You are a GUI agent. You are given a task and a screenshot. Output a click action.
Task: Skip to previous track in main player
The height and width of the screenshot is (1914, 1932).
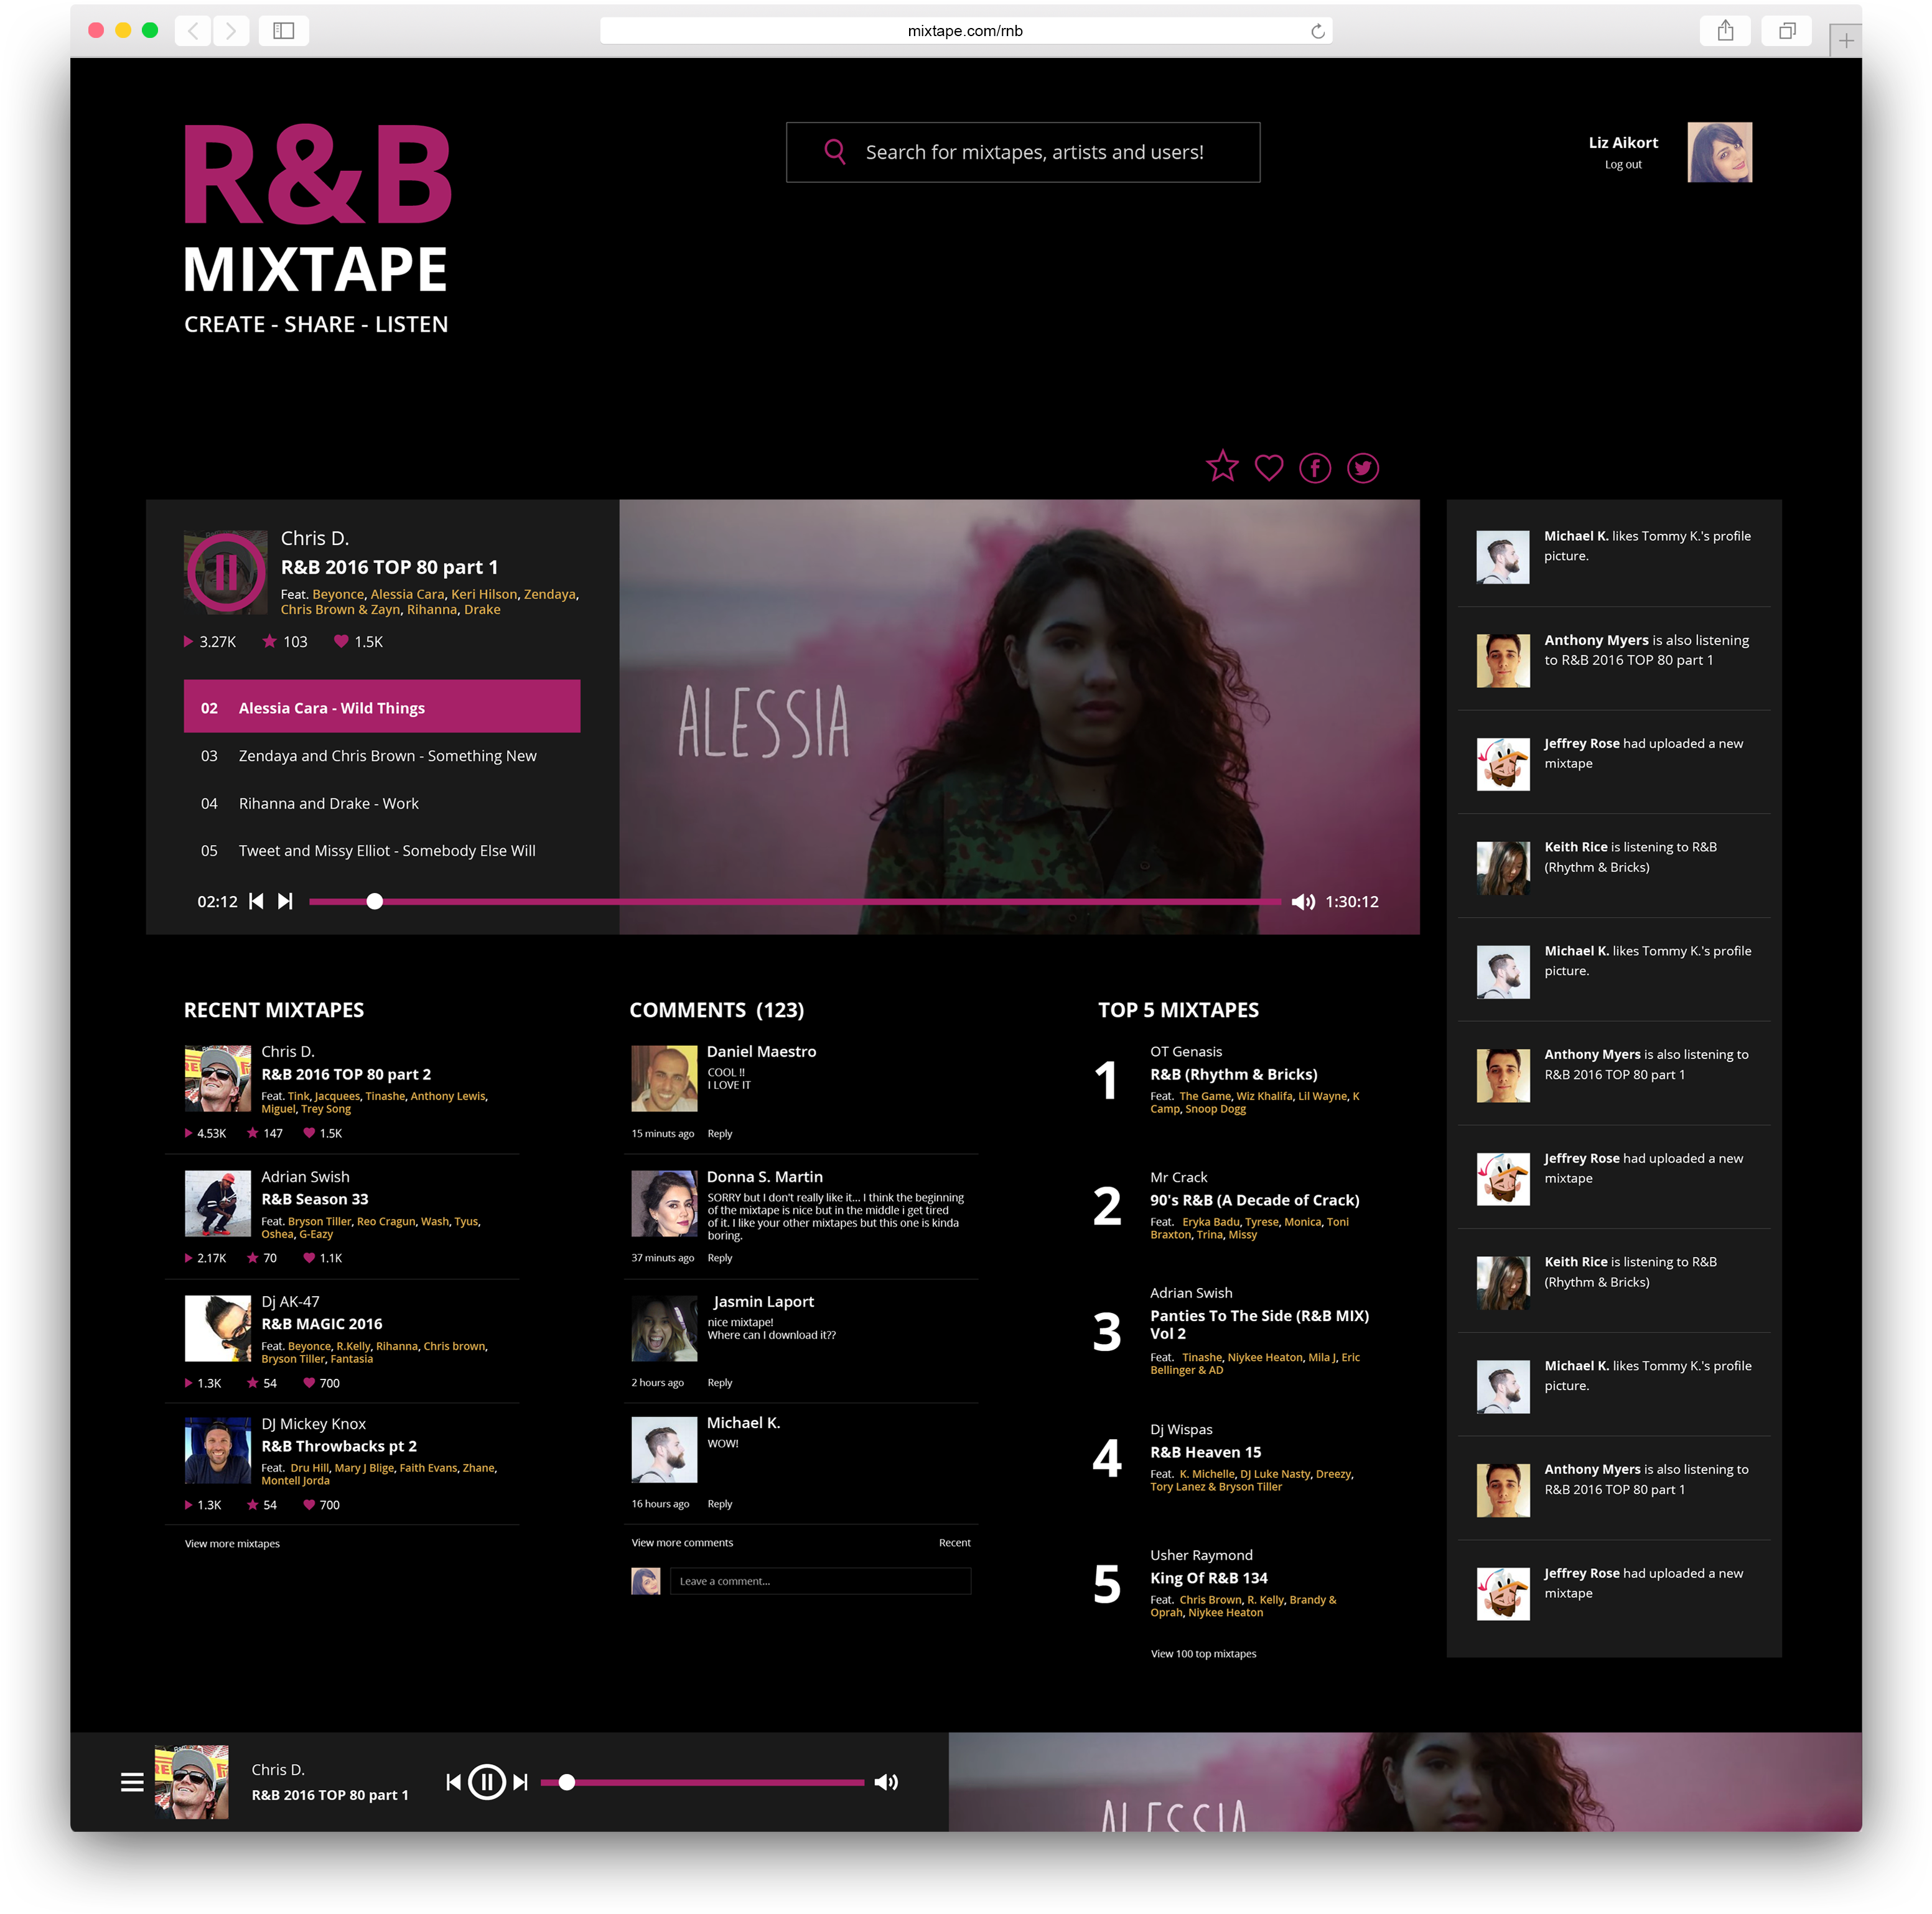coord(256,901)
